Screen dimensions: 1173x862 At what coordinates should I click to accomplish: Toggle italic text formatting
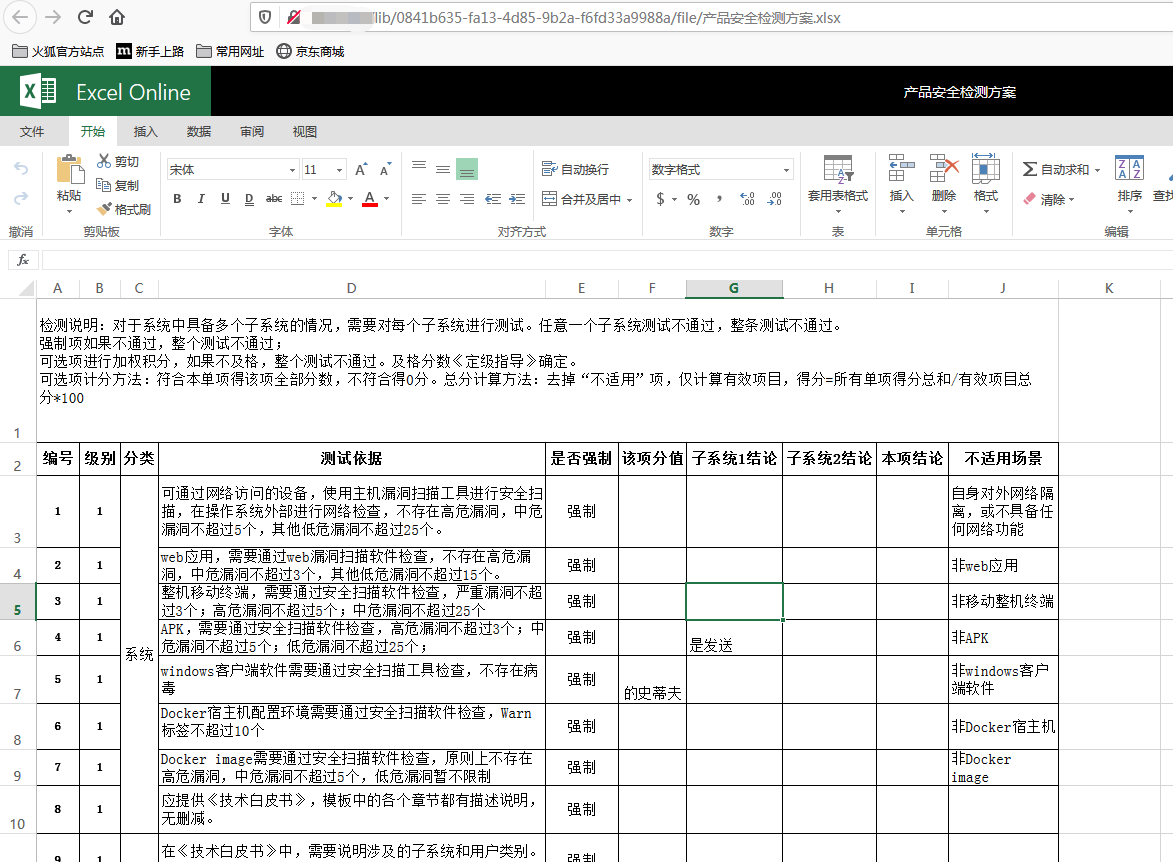click(201, 199)
